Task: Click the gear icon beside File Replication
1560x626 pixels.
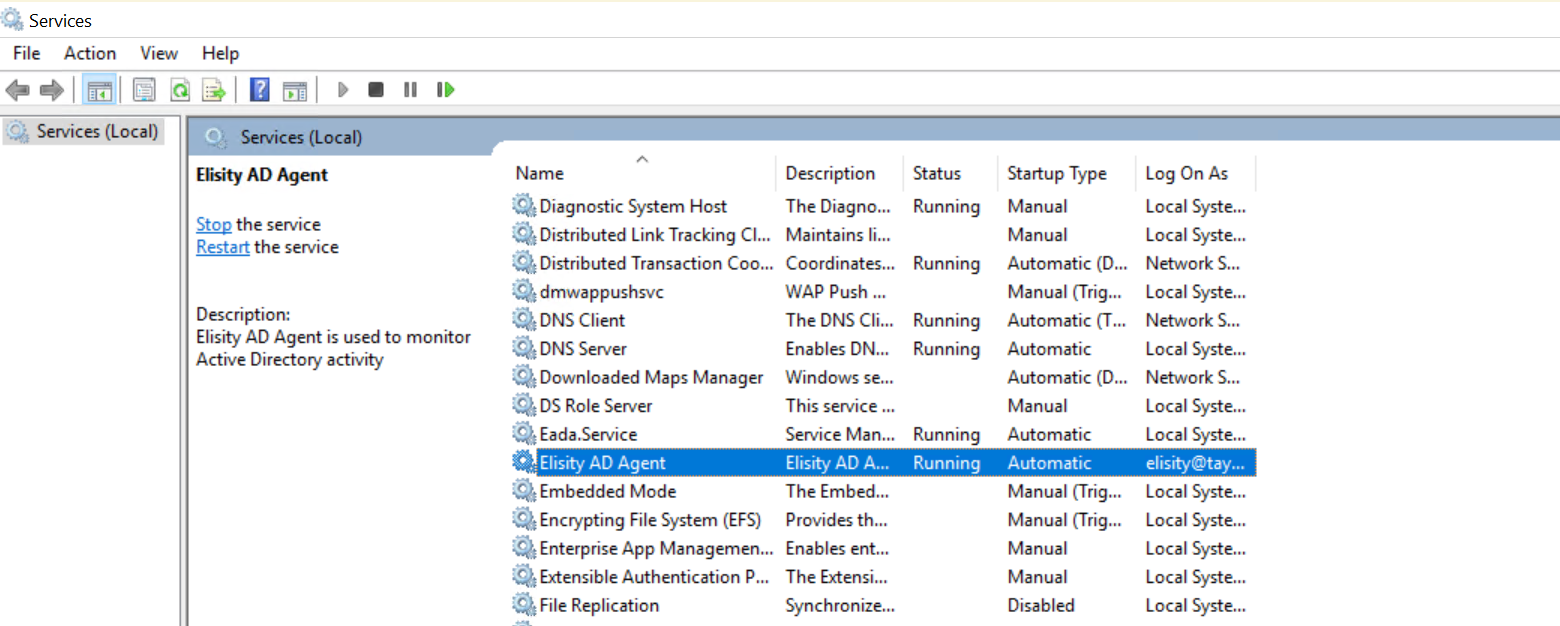Action: click(524, 605)
